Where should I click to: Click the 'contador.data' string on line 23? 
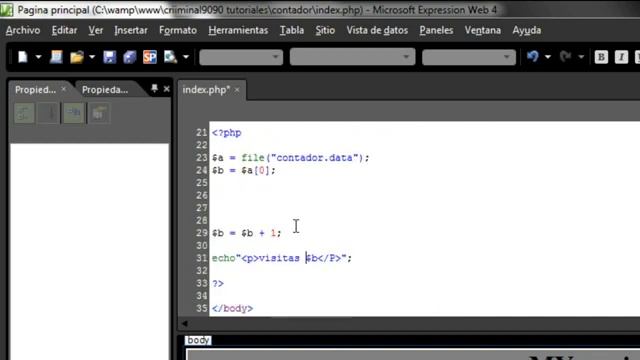[316, 158]
